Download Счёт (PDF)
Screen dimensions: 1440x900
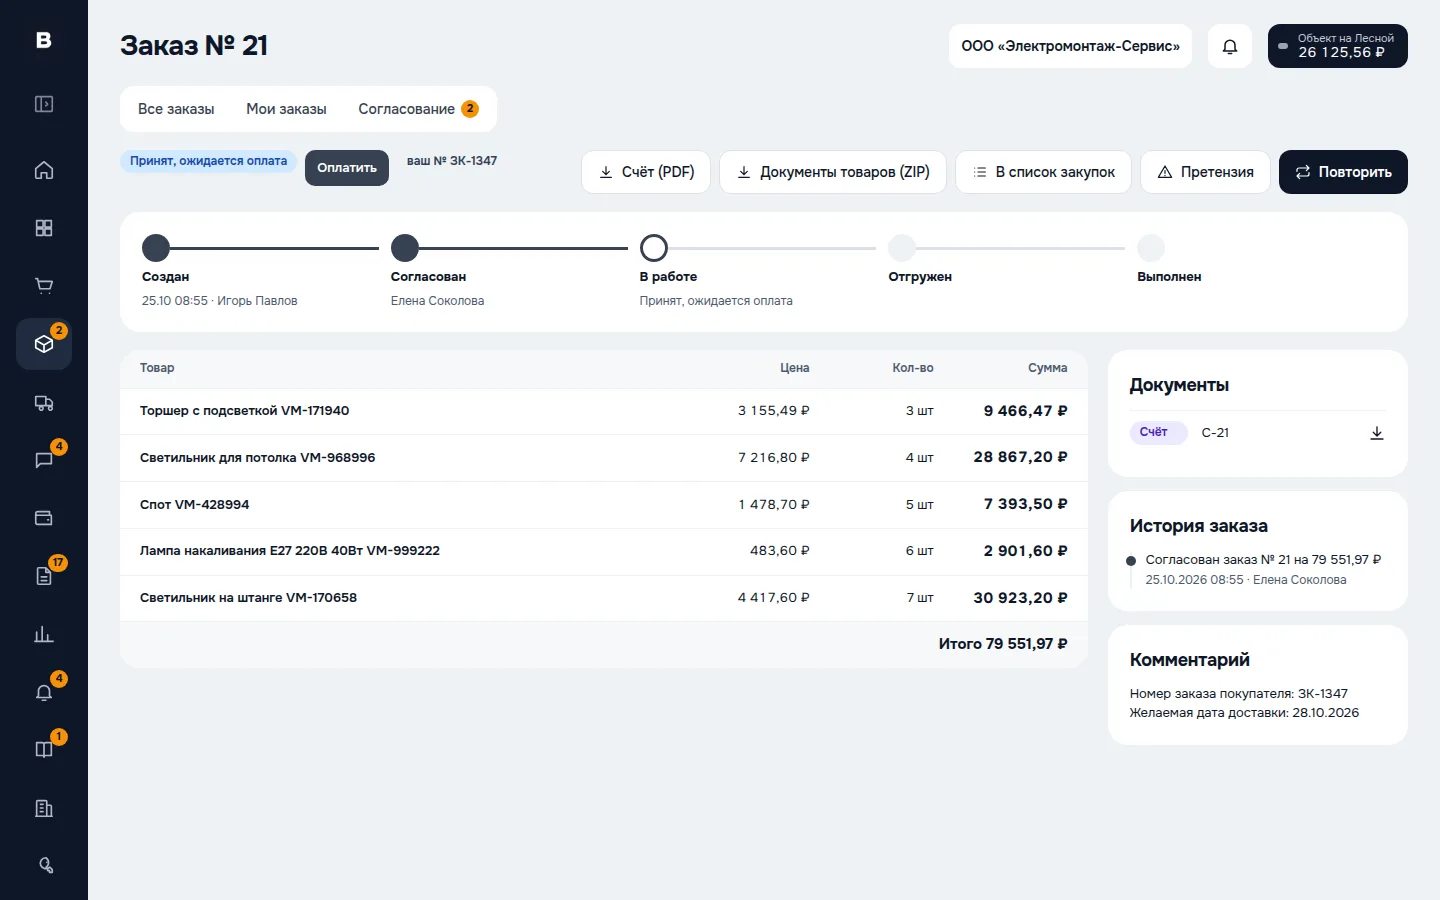pos(646,172)
